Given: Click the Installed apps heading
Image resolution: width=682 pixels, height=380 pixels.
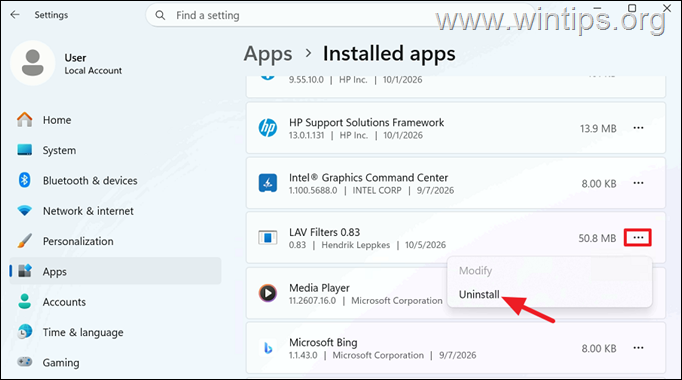Looking at the screenshot, I should (389, 54).
